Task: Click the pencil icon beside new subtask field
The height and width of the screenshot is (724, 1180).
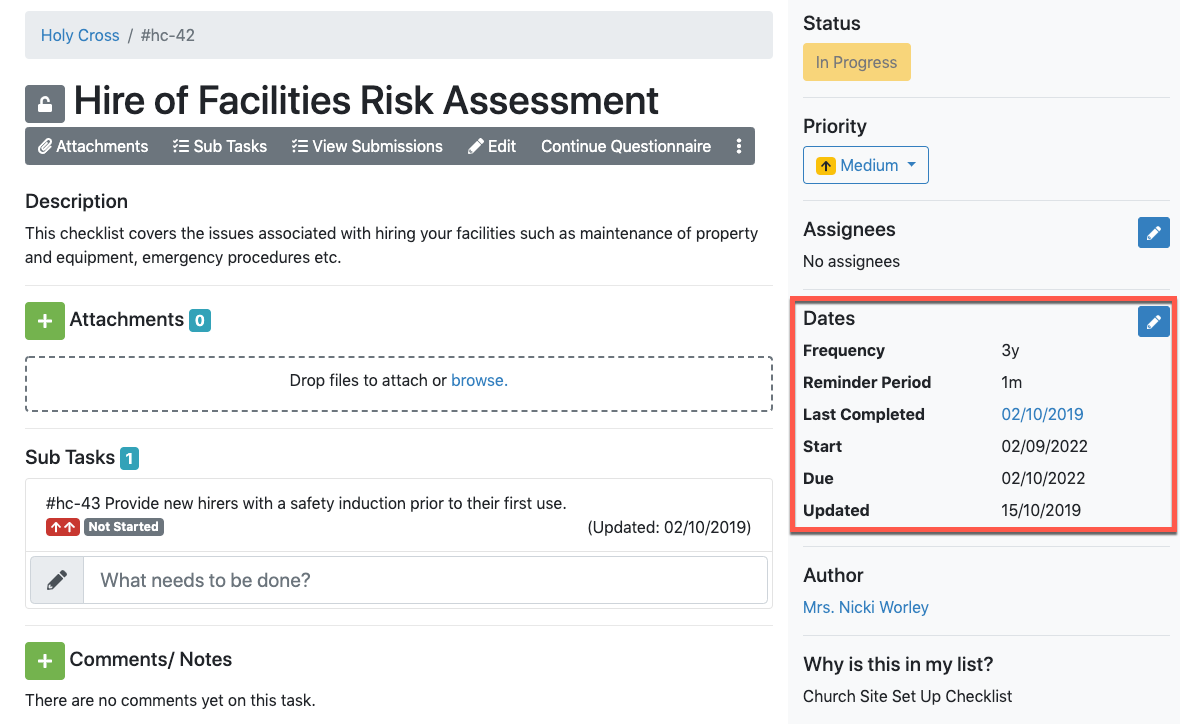Action: tap(57, 580)
